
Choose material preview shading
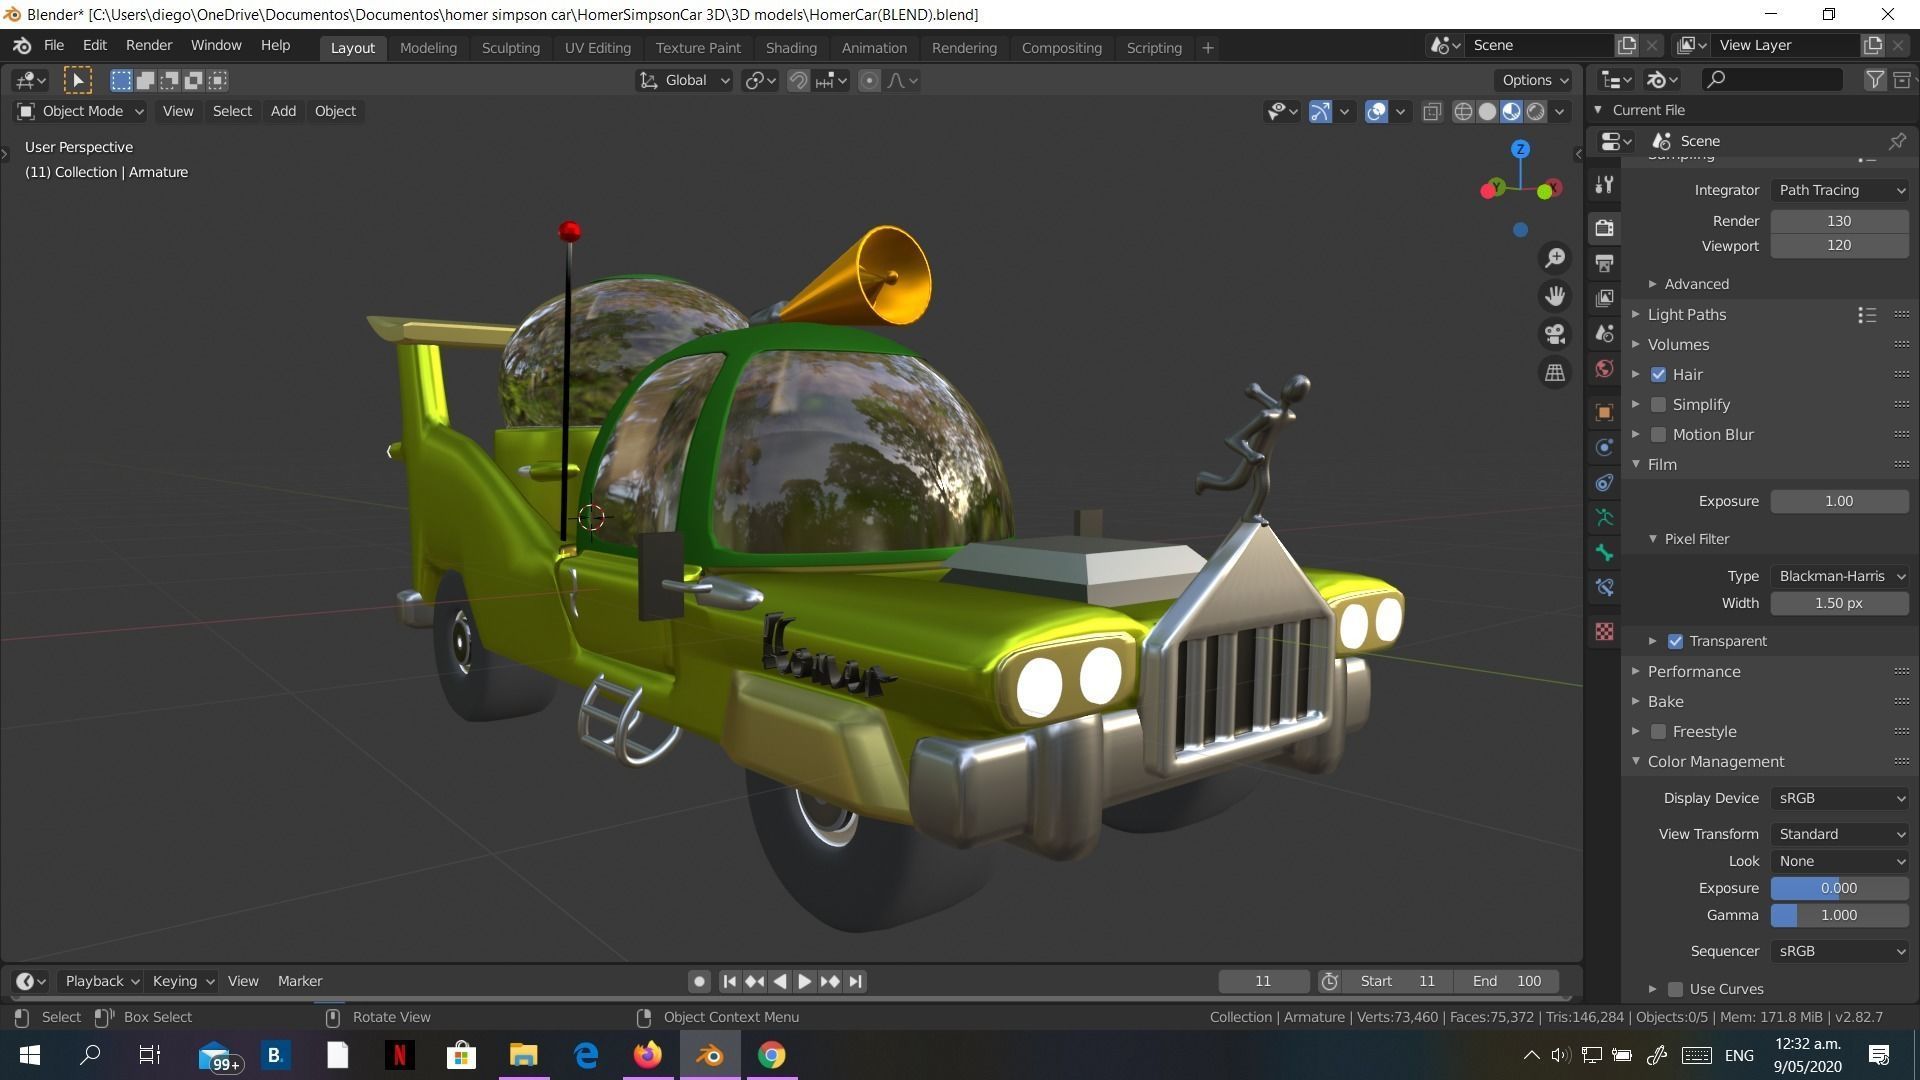pos(1511,111)
